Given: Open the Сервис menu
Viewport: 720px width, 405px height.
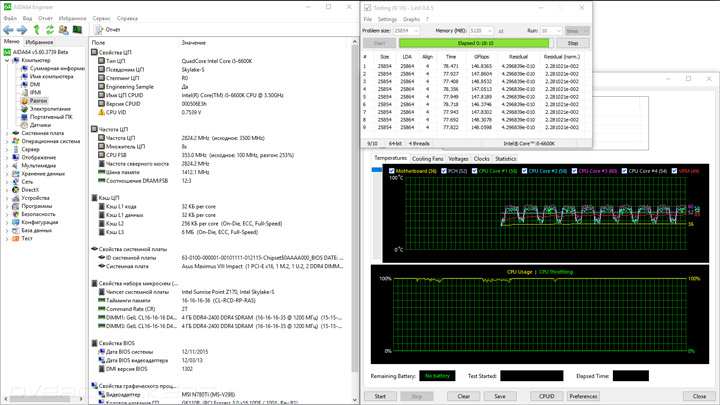Looking at the screenshot, I should pos(101,18).
